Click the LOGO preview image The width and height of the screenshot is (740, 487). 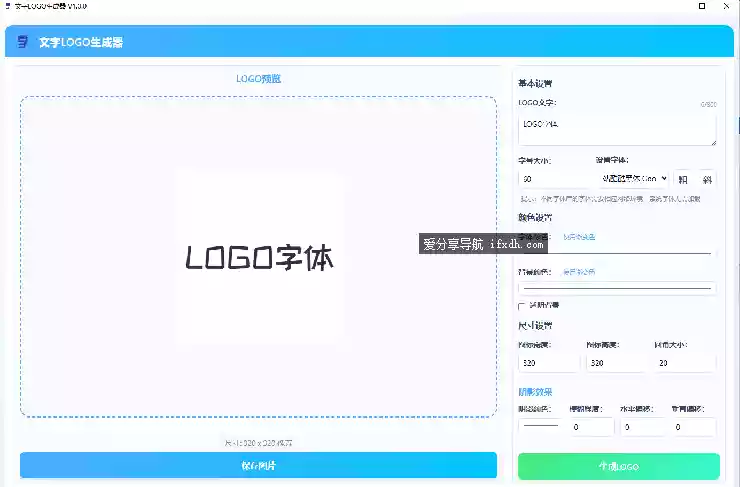tap(259, 257)
